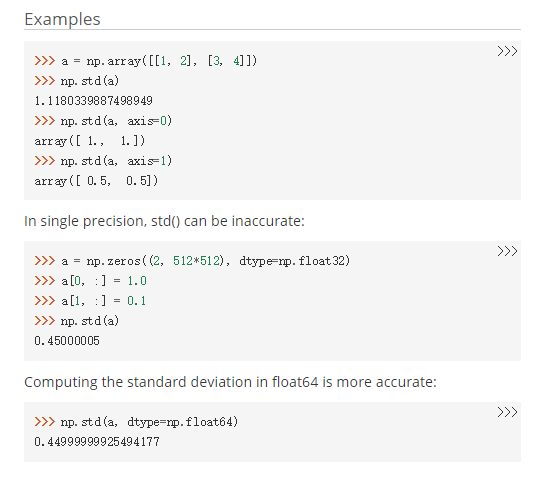The height and width of the screenshot is (485, 556).
Task: Click the np.zeros((2, 512*512) code line
Action: point(192,261)
